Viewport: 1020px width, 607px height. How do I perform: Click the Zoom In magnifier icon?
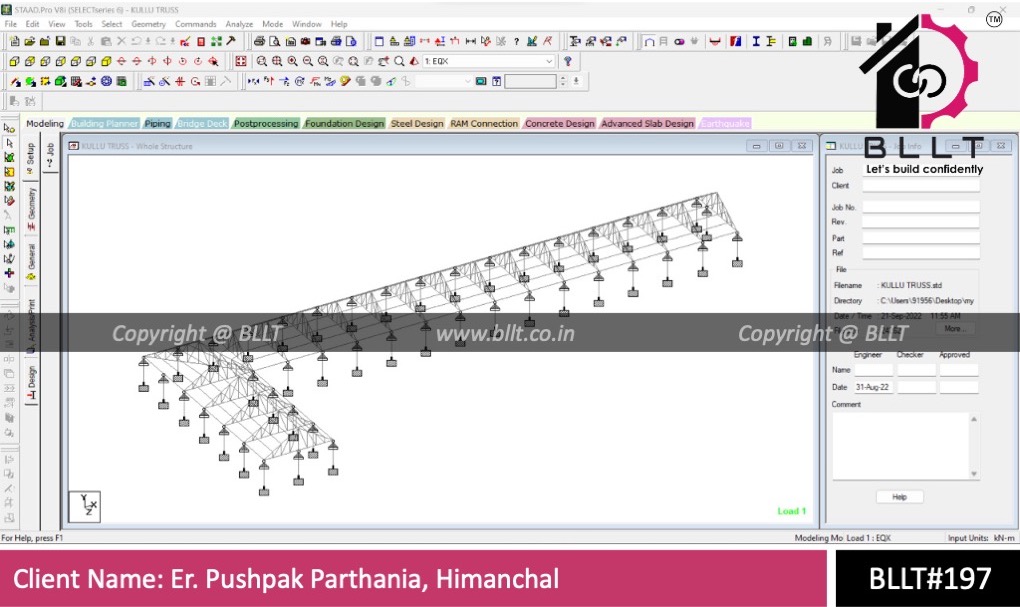[292, 61]
